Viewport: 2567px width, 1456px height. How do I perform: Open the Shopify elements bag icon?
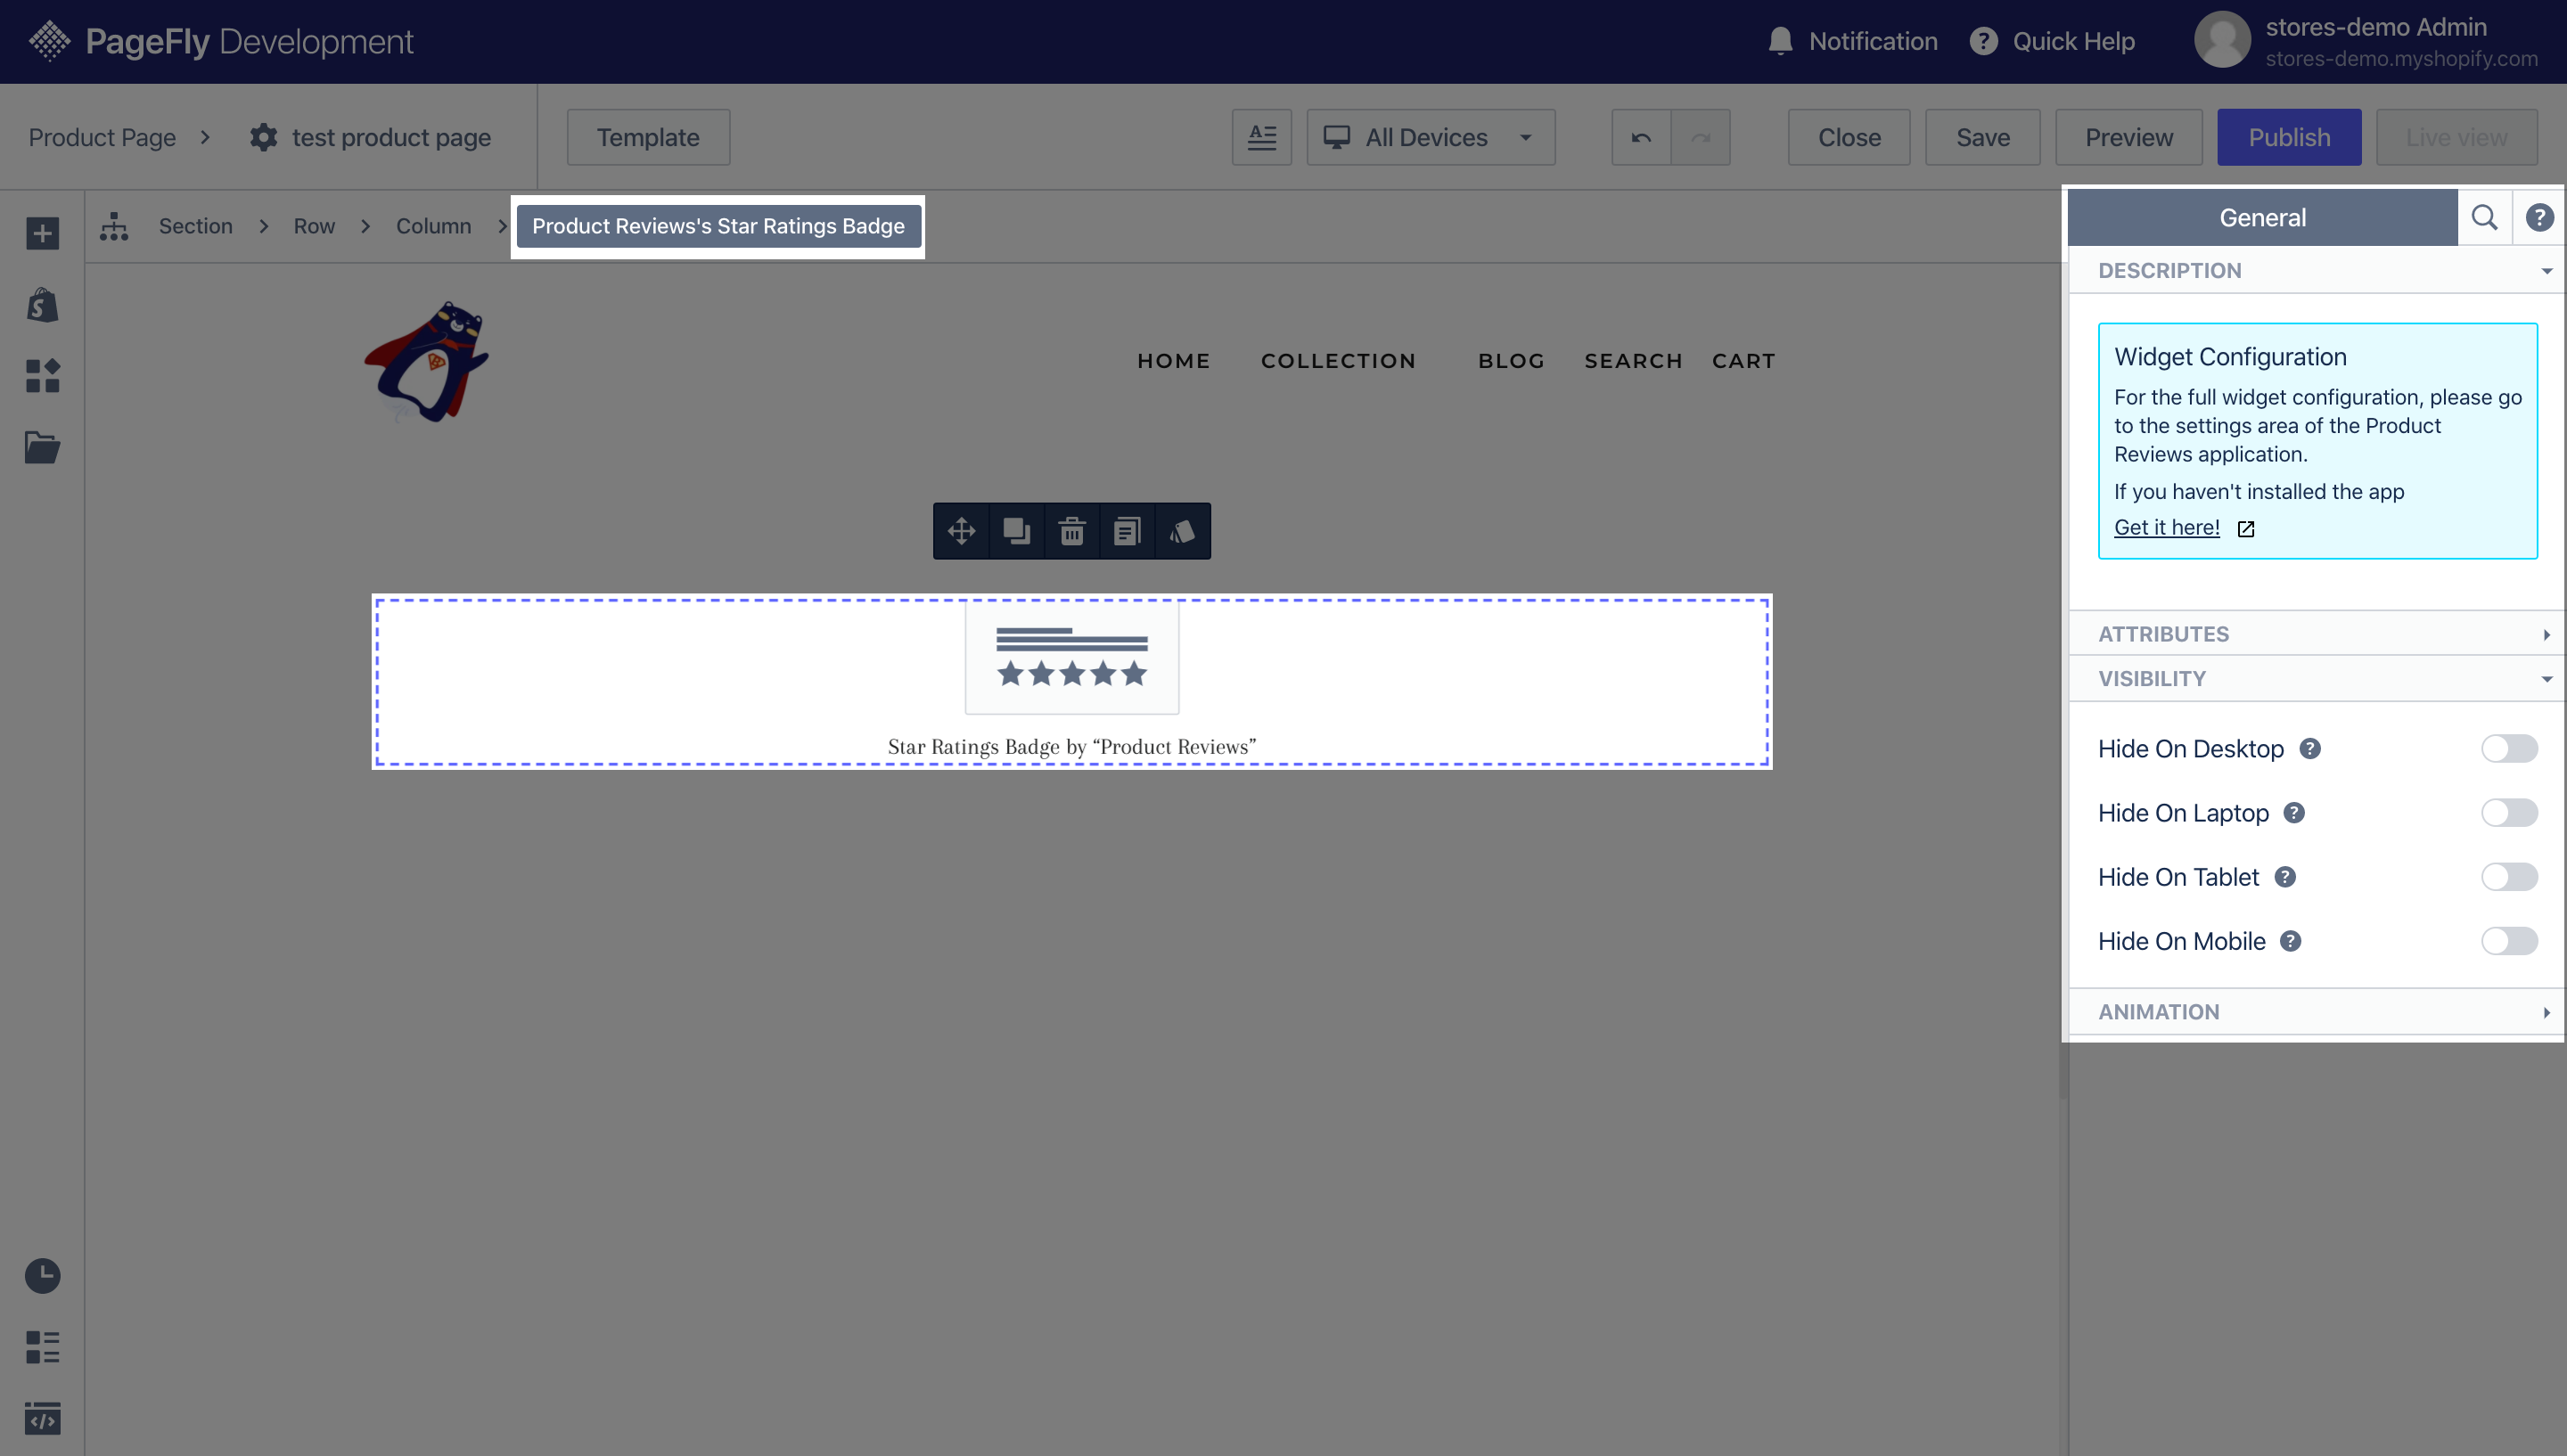click(x=42, y=305)
